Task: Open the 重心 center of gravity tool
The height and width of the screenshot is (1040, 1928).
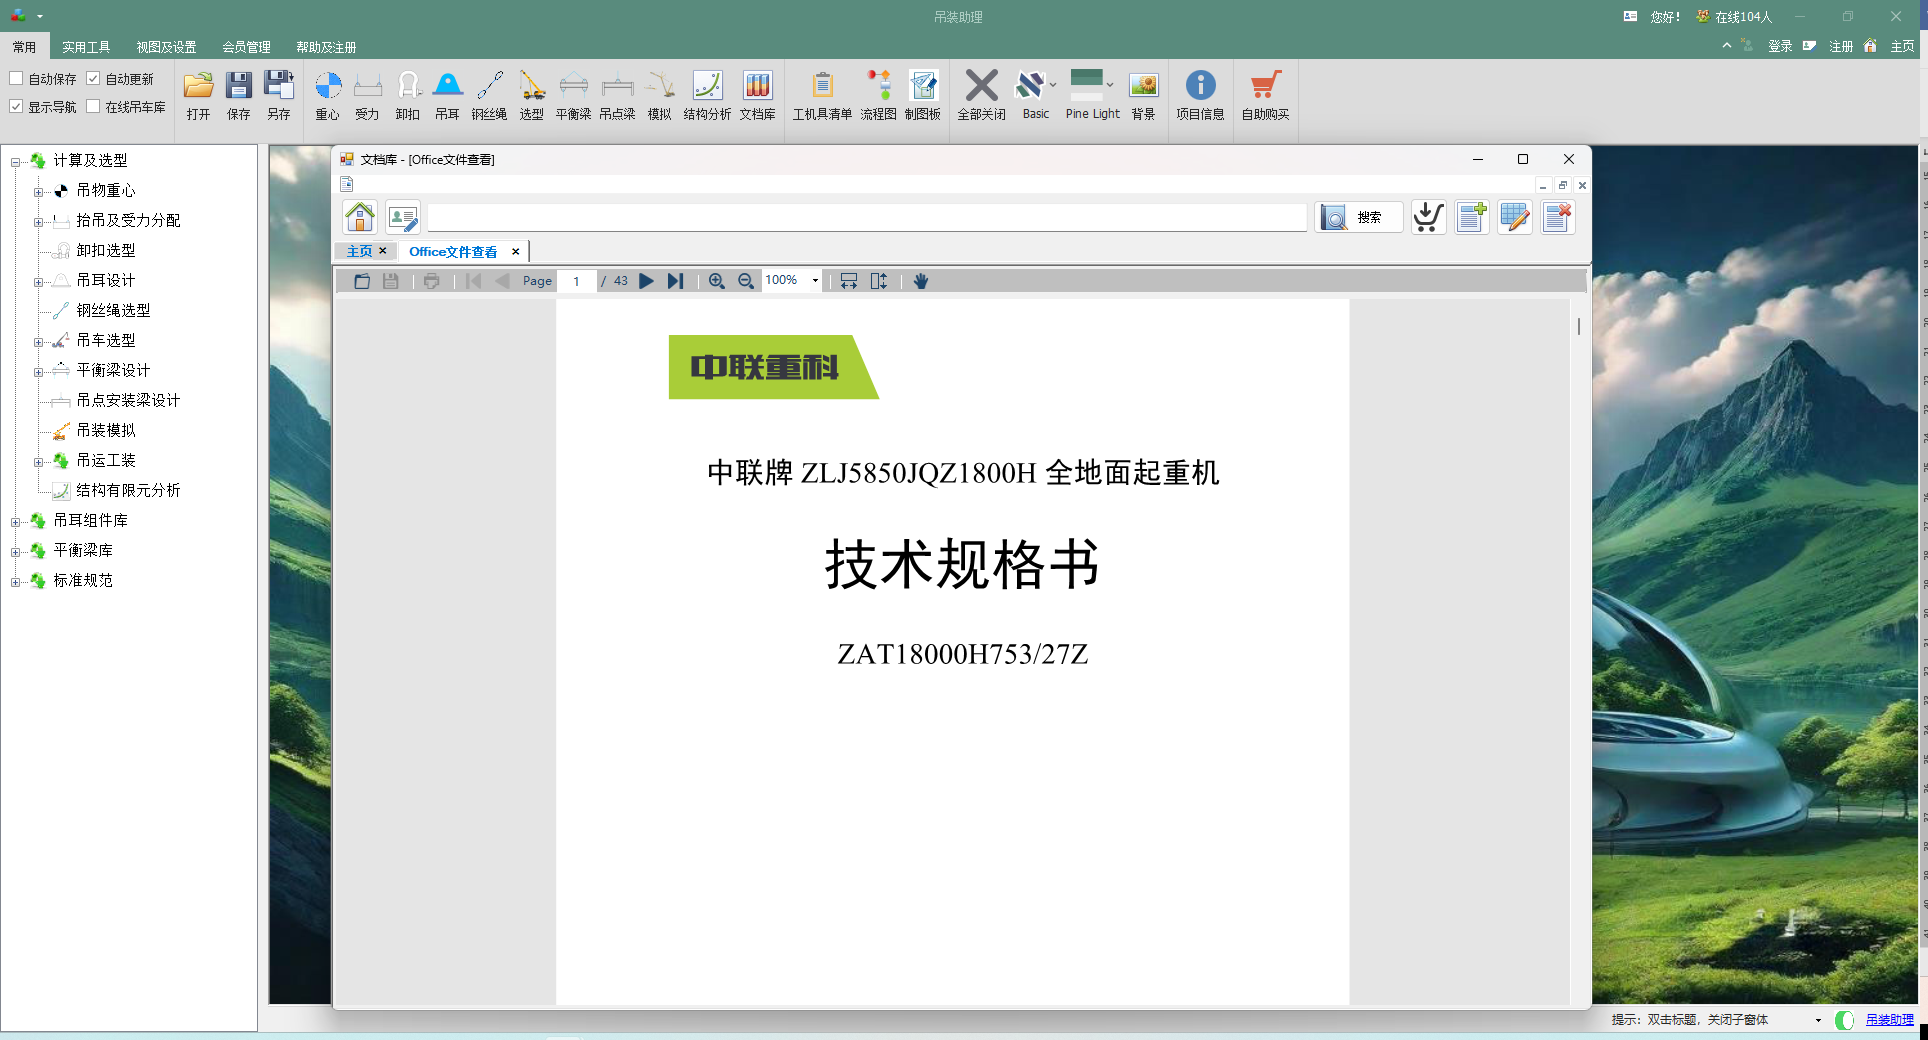Action: [x=327, y=96]
